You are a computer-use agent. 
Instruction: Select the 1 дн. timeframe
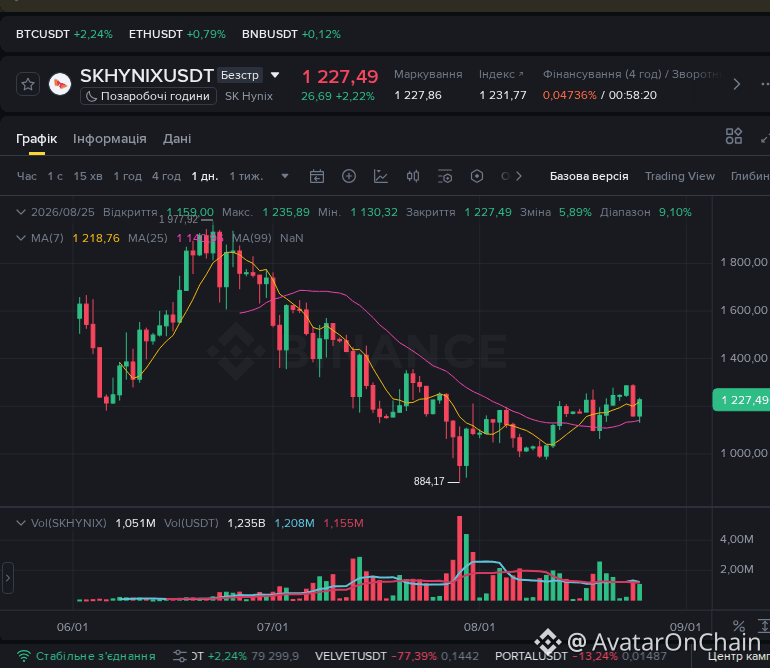pos(205,176)
